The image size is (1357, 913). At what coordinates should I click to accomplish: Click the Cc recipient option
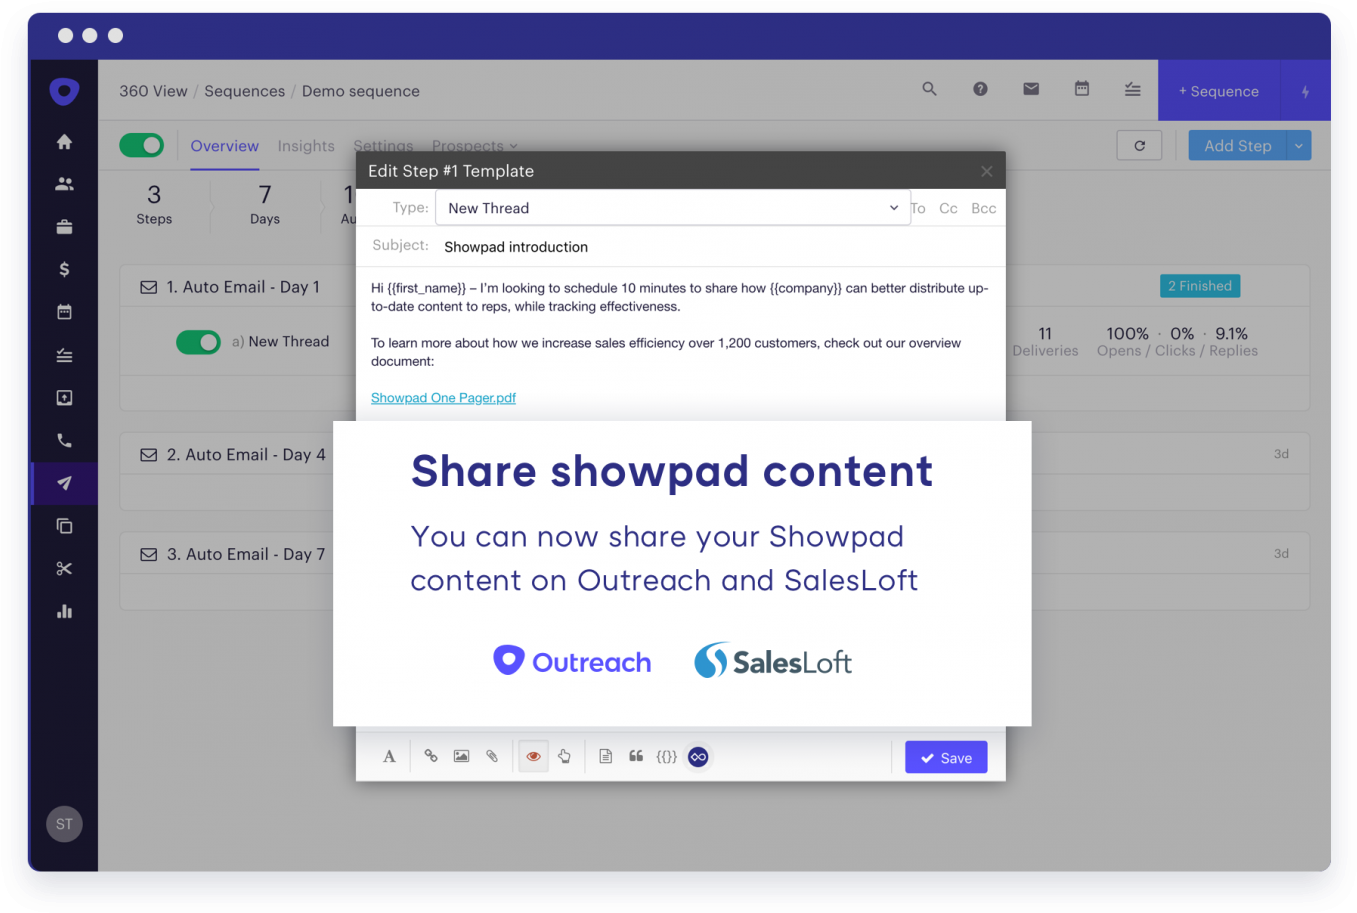pyautogui.click(x=948, y=208)
